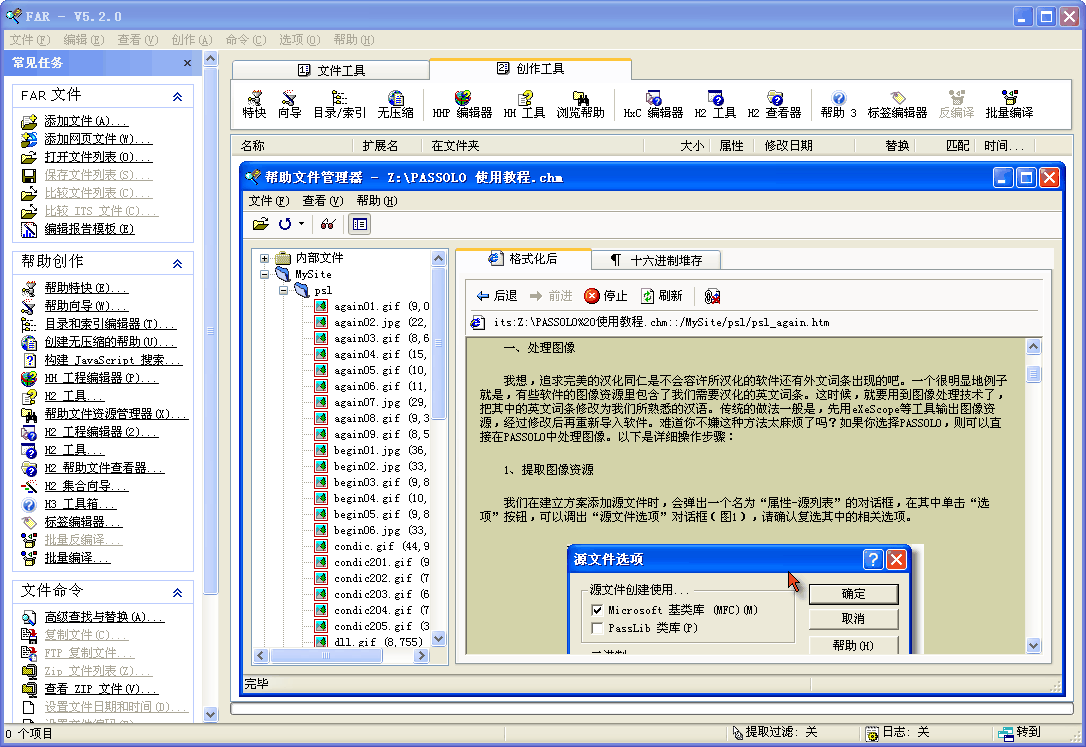The height and width of the screenshot is (747, 1086).
Task: Launch the 目录/索引 editor icon
Action: (x=339, y=104)
